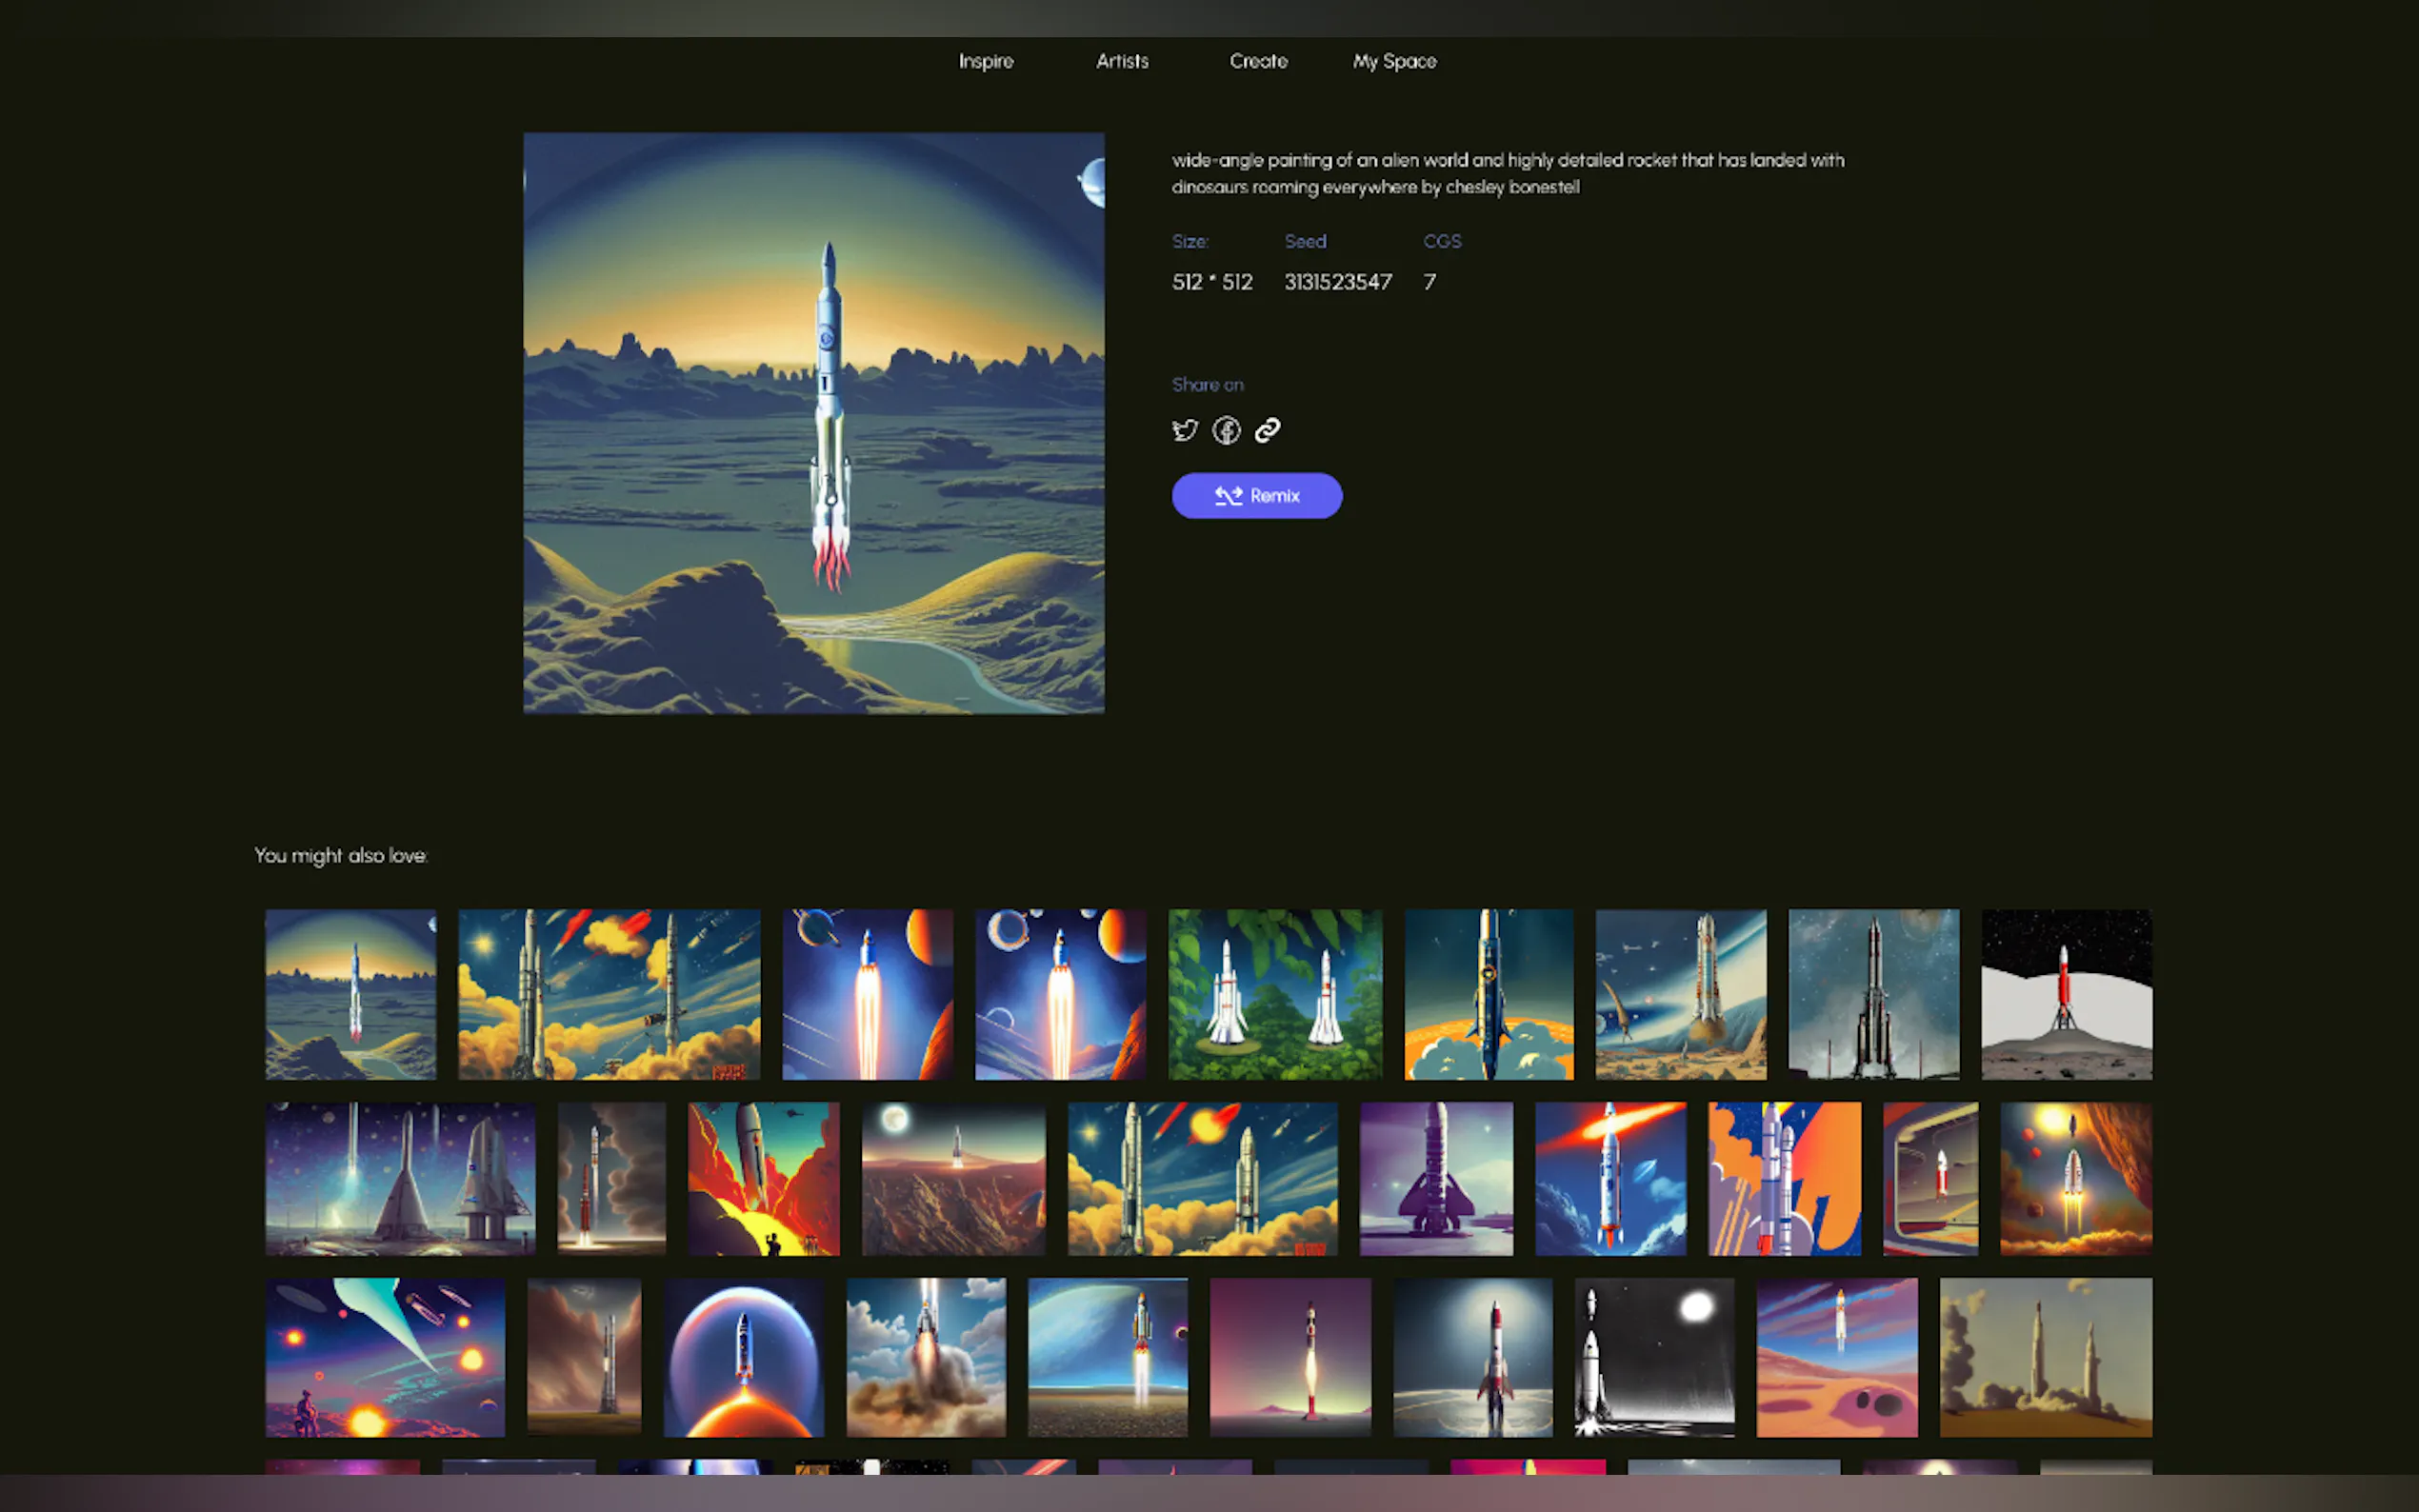Open the main rocket painting image
This screenshot has height=1512, width=2419.
814,423
